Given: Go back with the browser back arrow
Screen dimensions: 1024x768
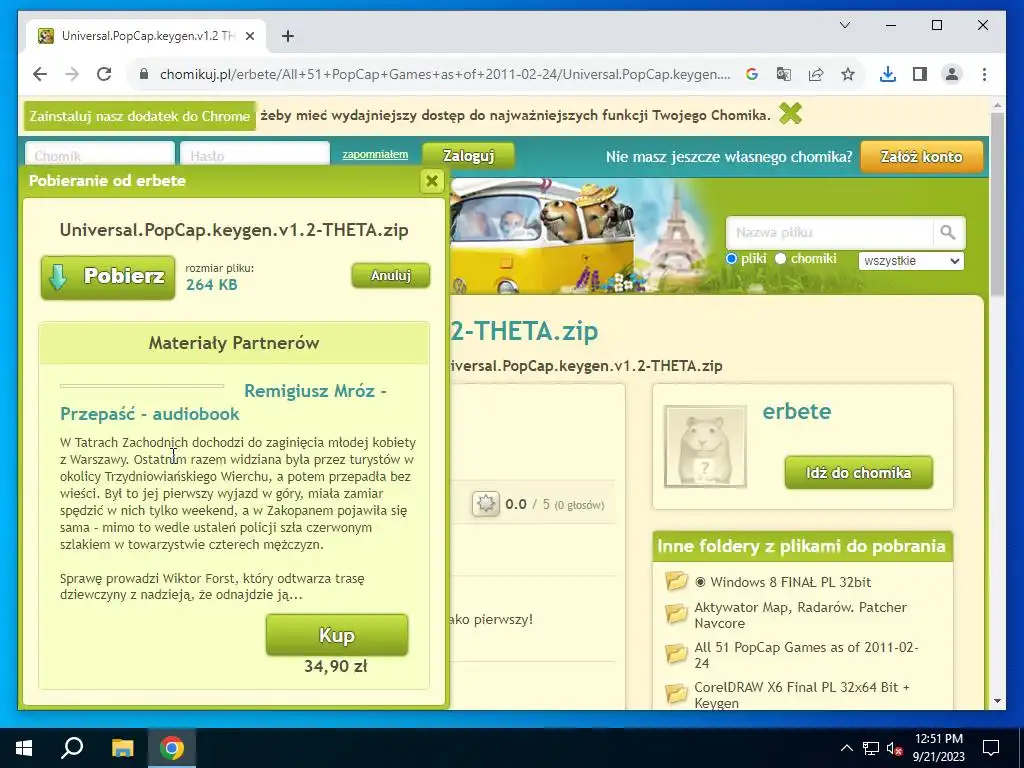Looking at the screenshot, I should 40,74.
